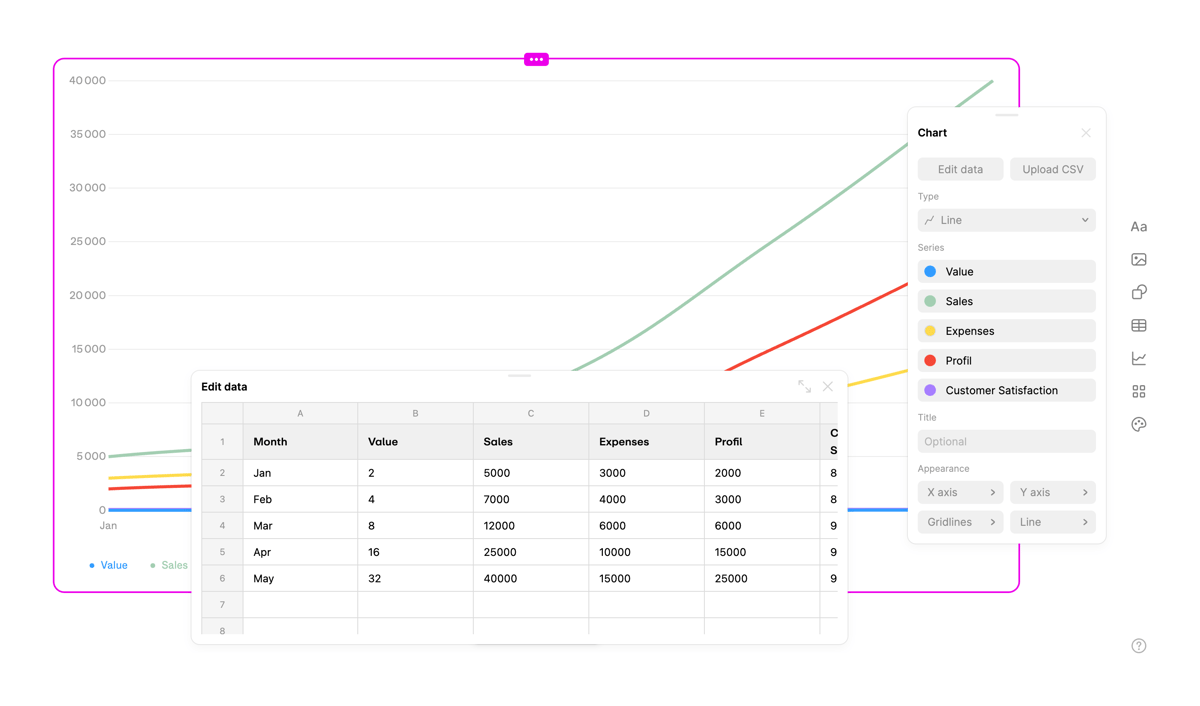This screenshot has width=1200, height=706.
Task: Click the Edit data button
Action: (960, 169)
